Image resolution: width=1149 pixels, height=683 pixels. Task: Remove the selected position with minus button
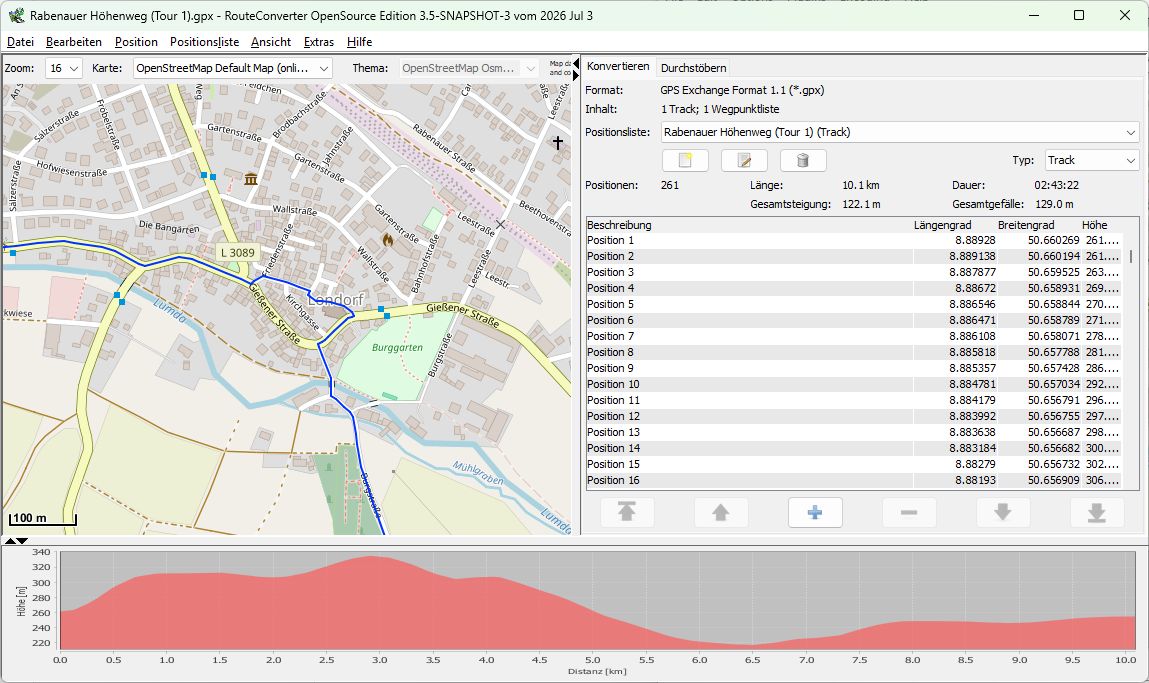909,512
